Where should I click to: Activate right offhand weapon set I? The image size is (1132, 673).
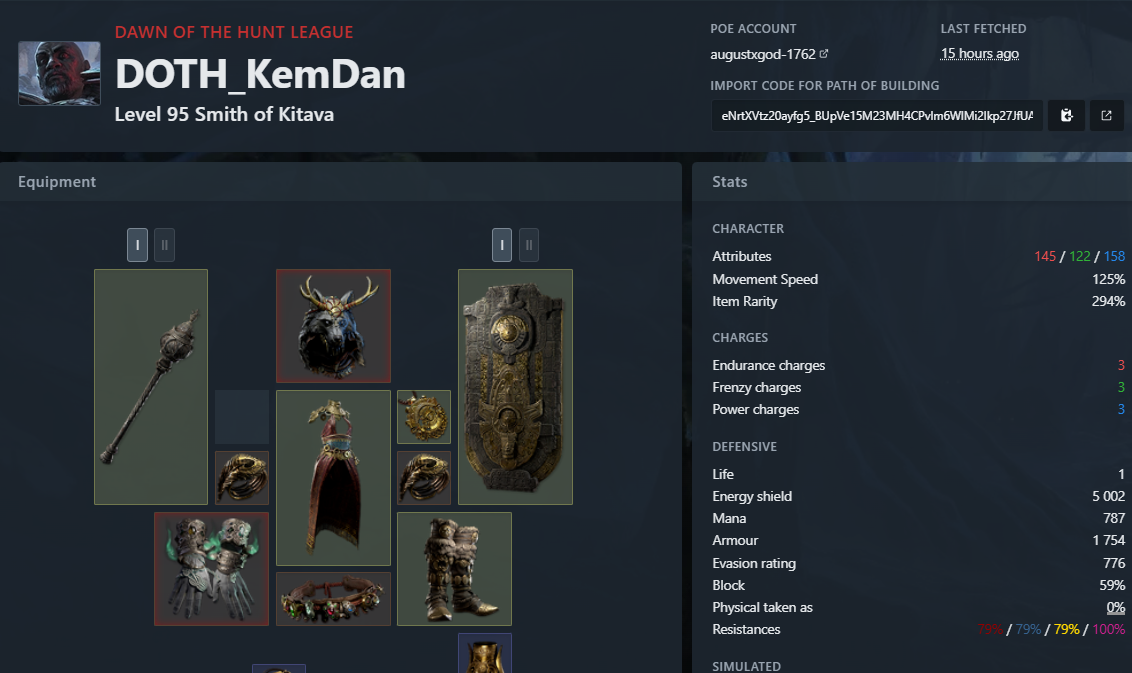[x=502, y=245]
